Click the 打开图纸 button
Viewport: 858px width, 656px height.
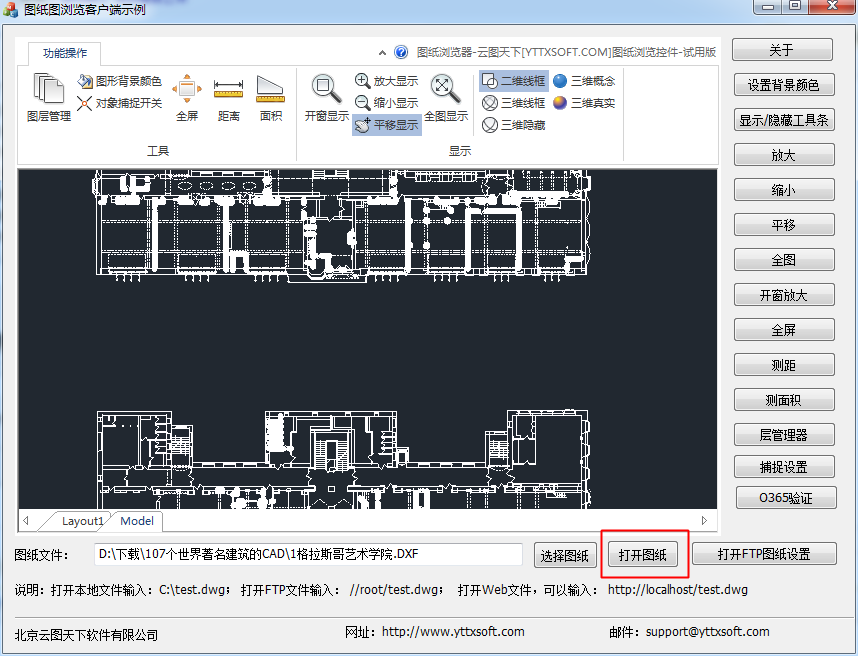643,555
